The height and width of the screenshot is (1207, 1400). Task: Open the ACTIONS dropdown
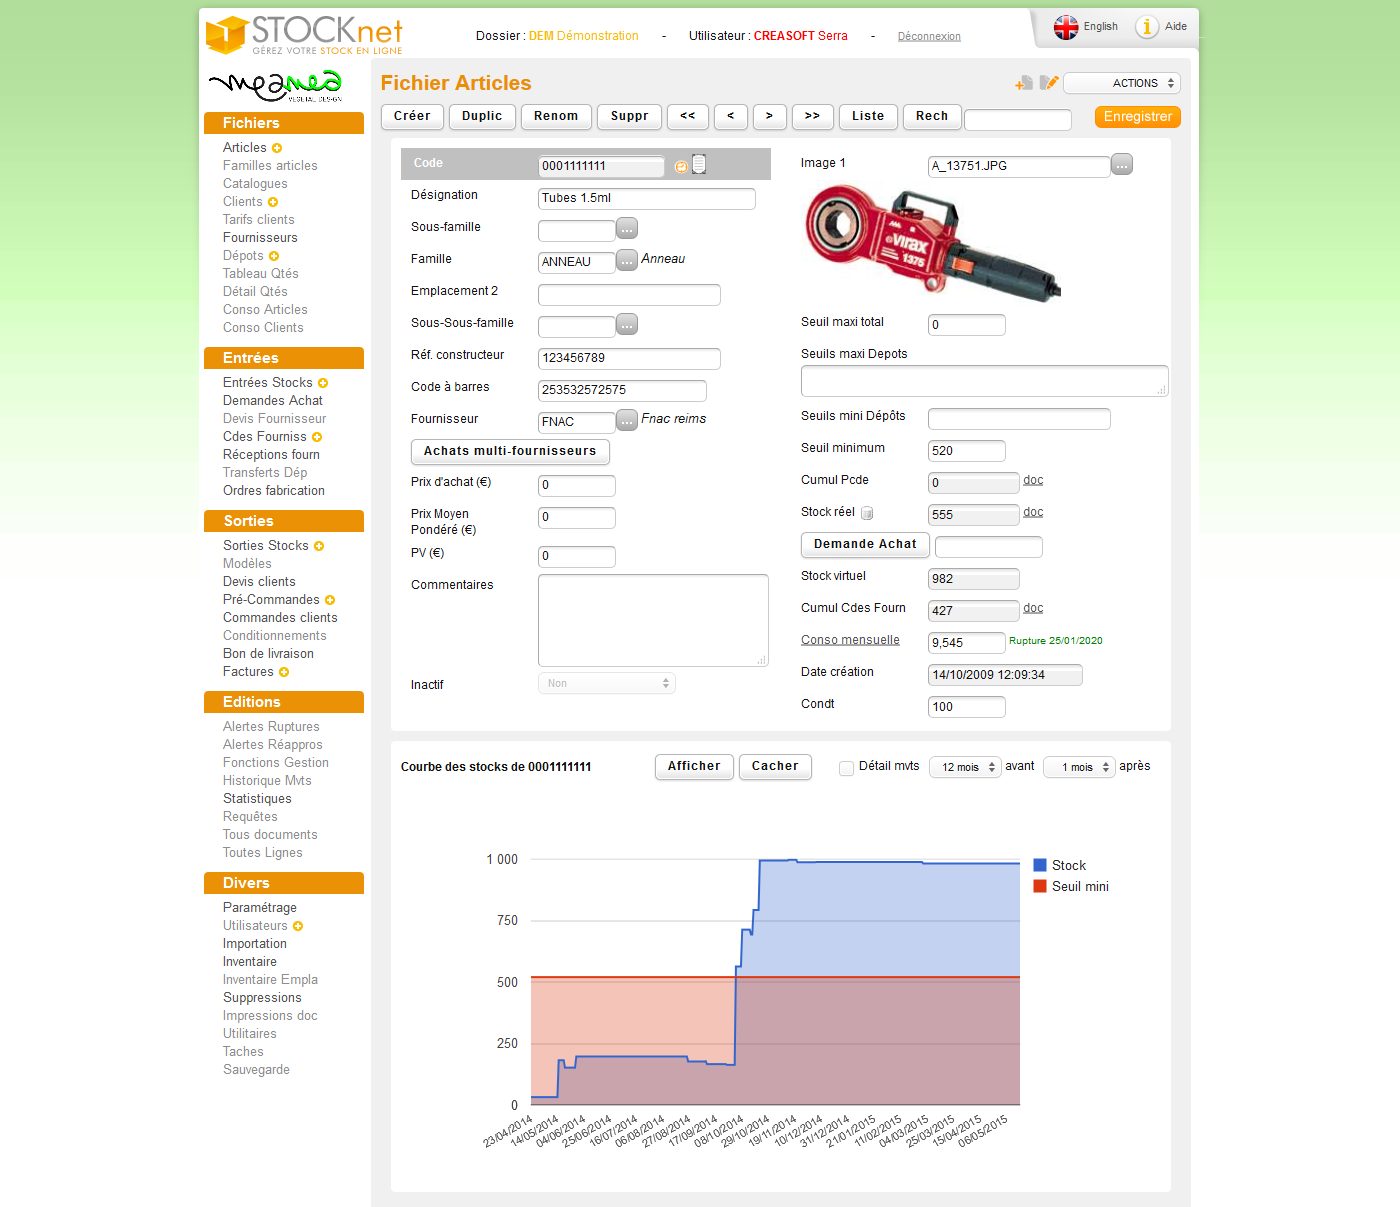[1122, 84]
